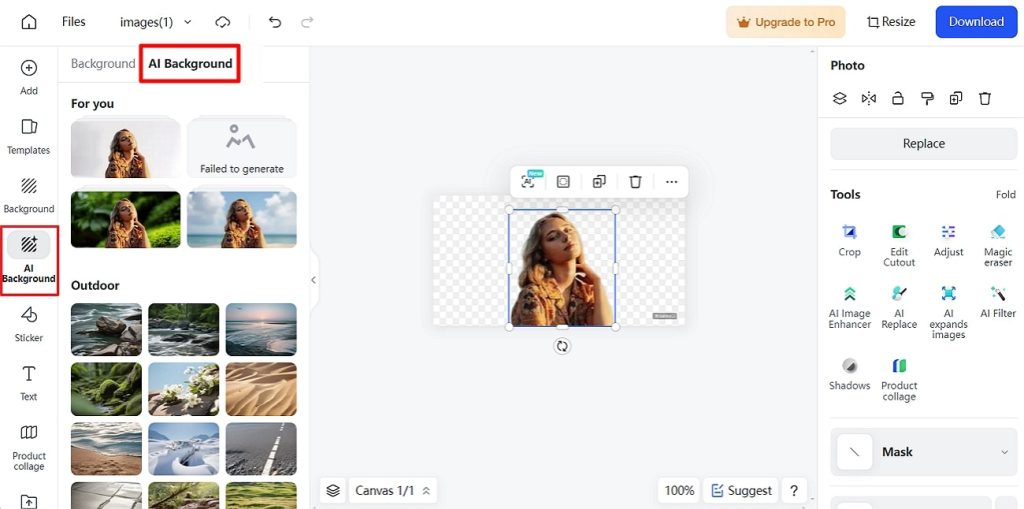Open the AI Filter tool
This screenshot has width=1024, height=509.
(x=998, y=301)
